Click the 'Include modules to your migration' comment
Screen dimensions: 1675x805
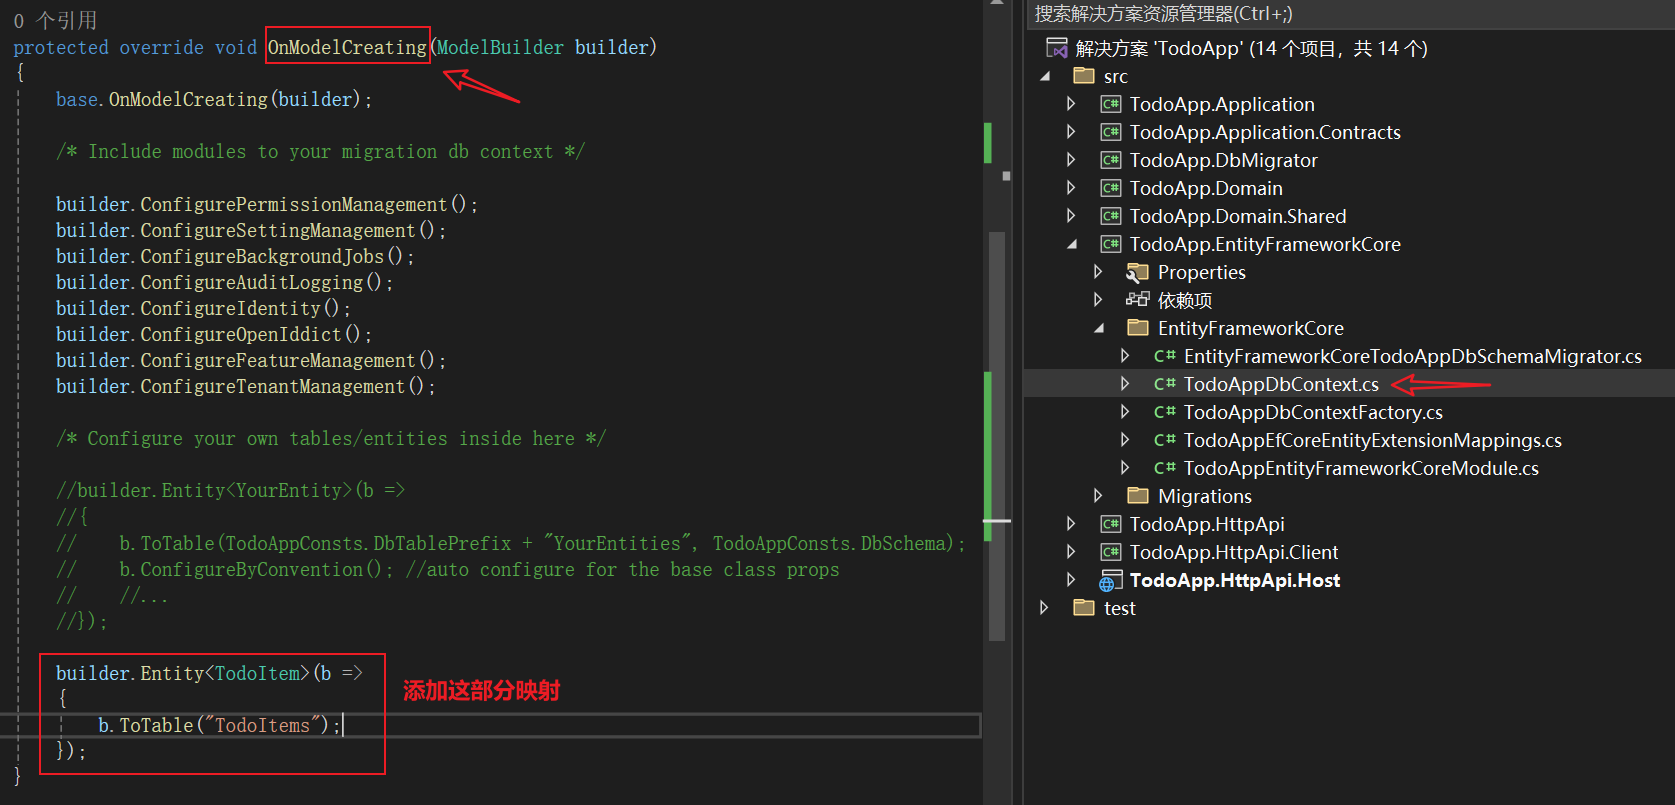320,151
